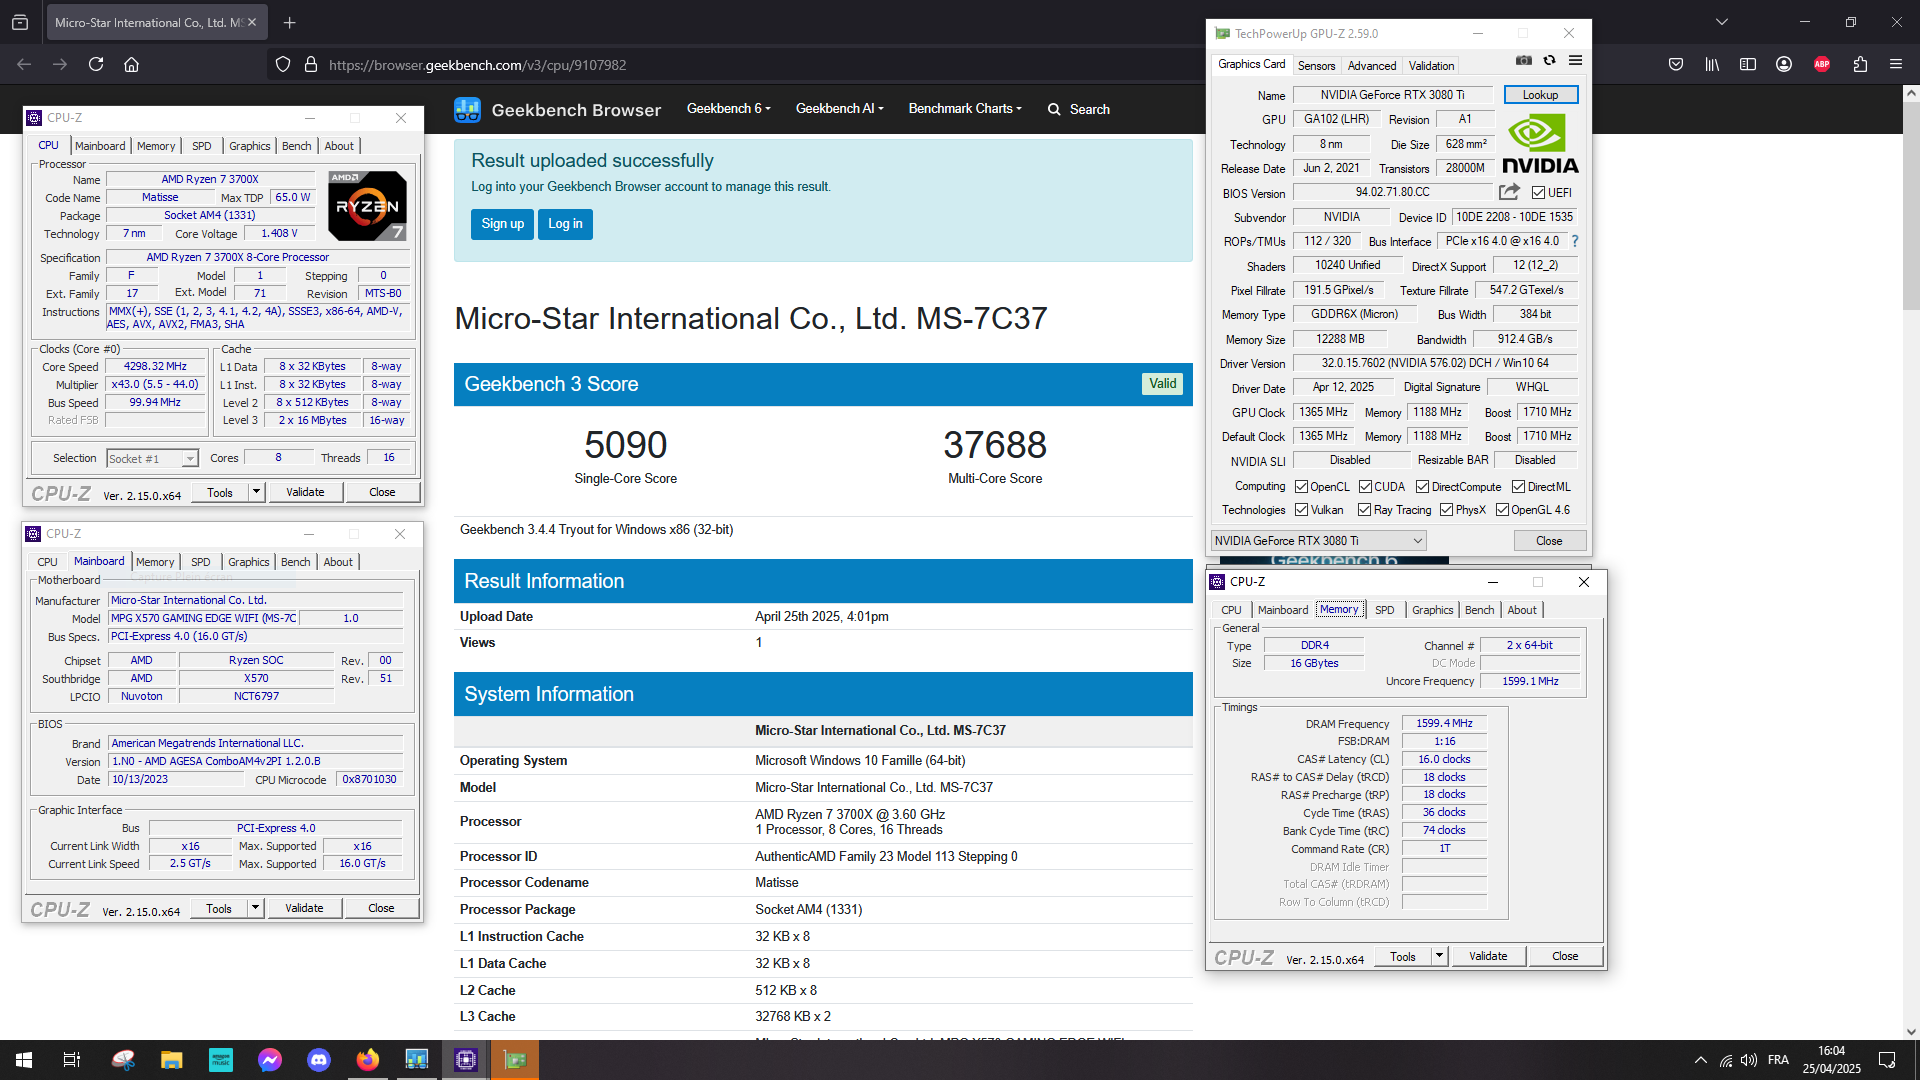Screen dimensions: 1920x1080
Task: Reload the Geekbench page
Action: (x=96, y=65)
